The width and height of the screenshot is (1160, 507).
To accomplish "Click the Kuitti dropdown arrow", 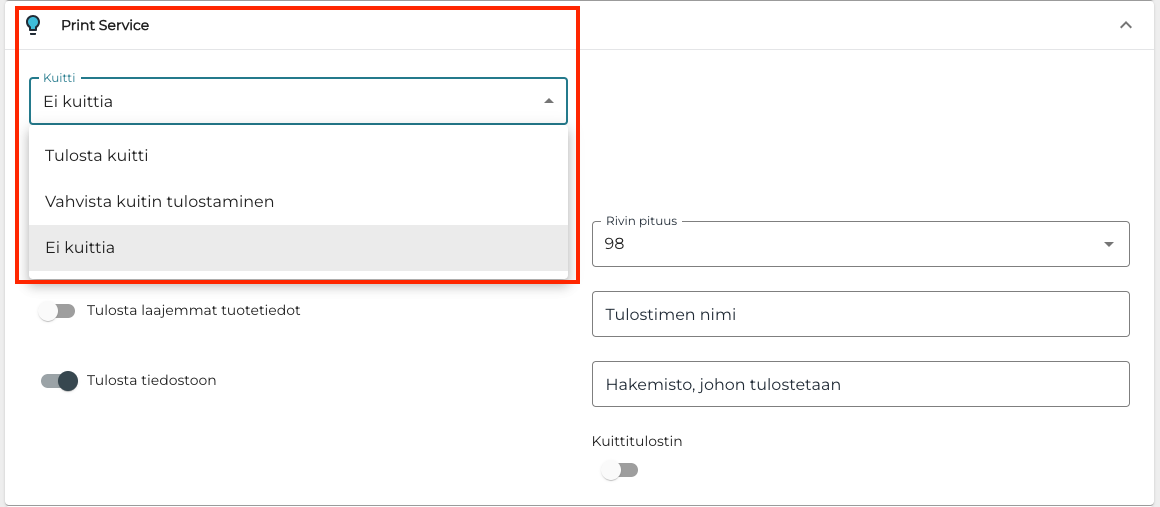I will pyautogui.click(x=548, y=101).
